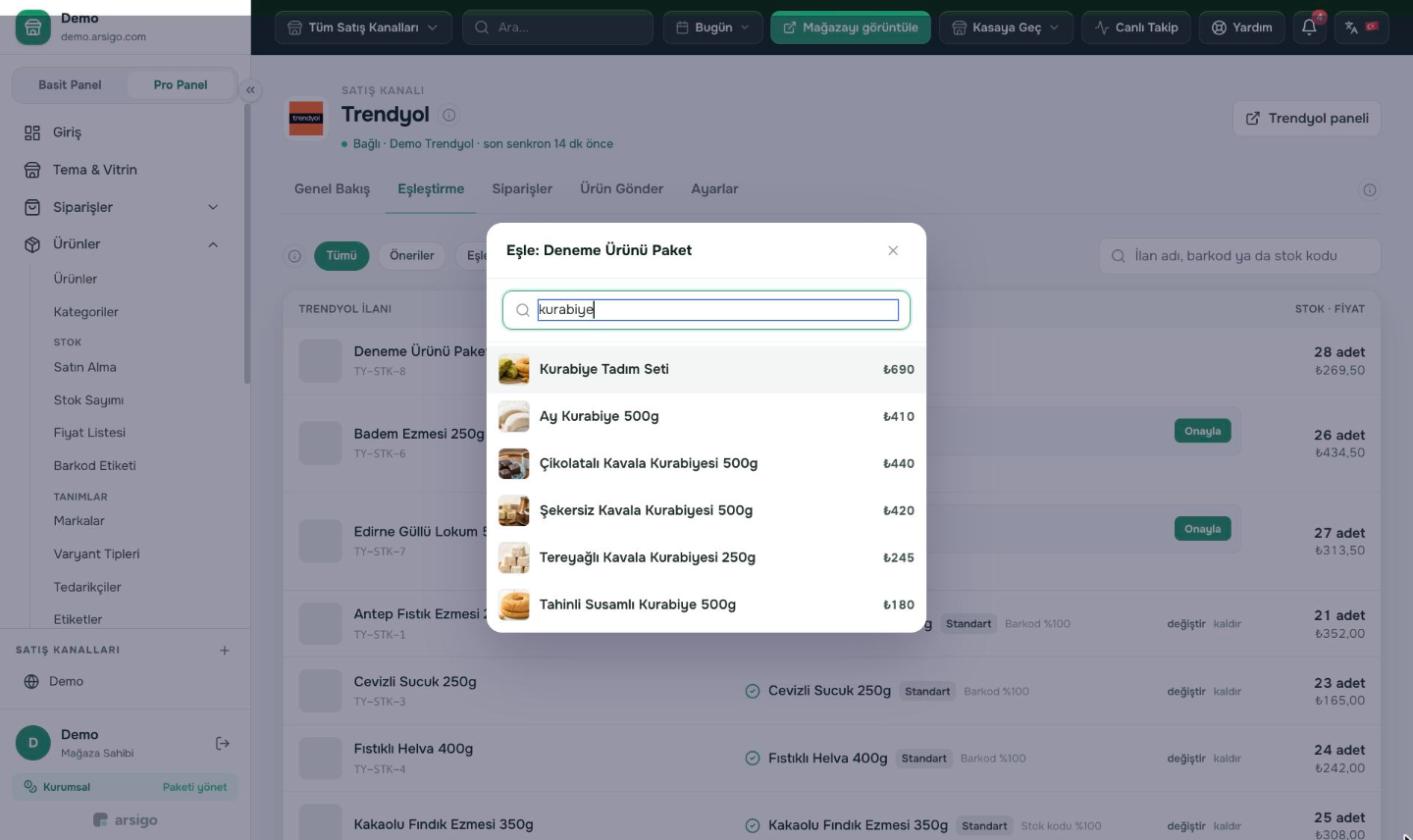1413x840 pixels.
Task: Click the Trendyol channel logo
Action: (306, 118)
